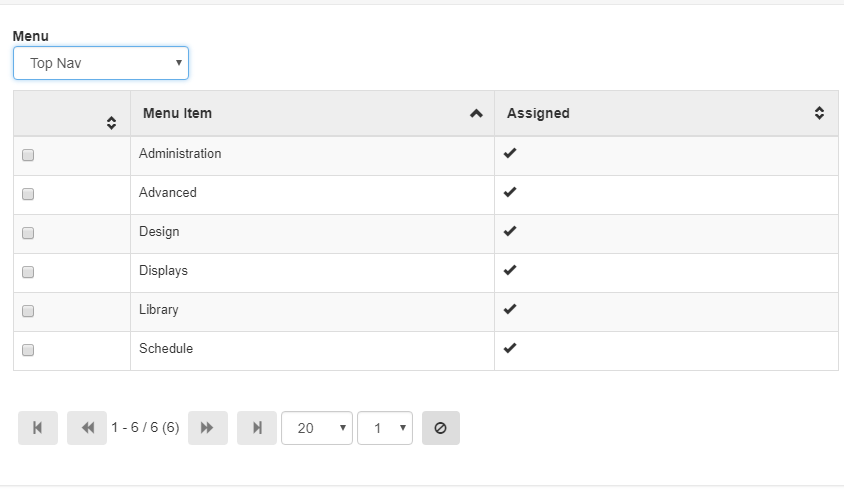844x492 pixels.
Task: Go to previous page with rewind icon
Action: point(87,428)
